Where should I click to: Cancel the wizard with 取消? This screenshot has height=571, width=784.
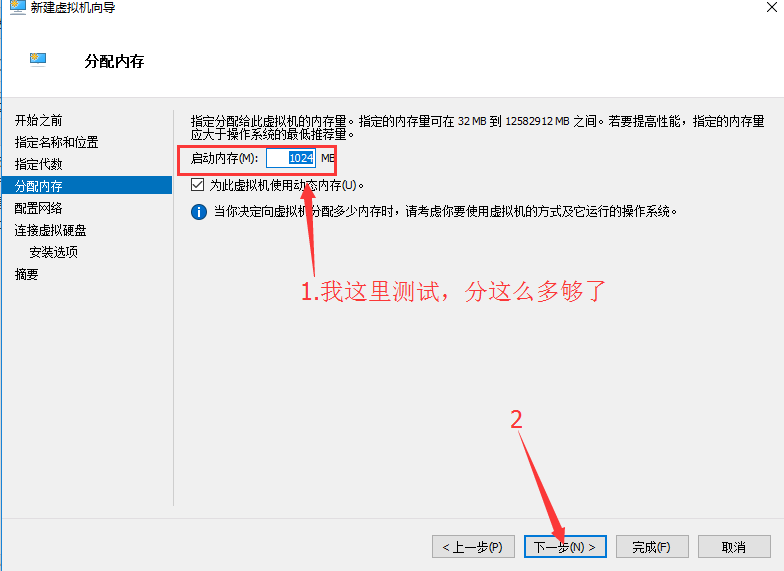pyautogui.click(x=734, y=547)
